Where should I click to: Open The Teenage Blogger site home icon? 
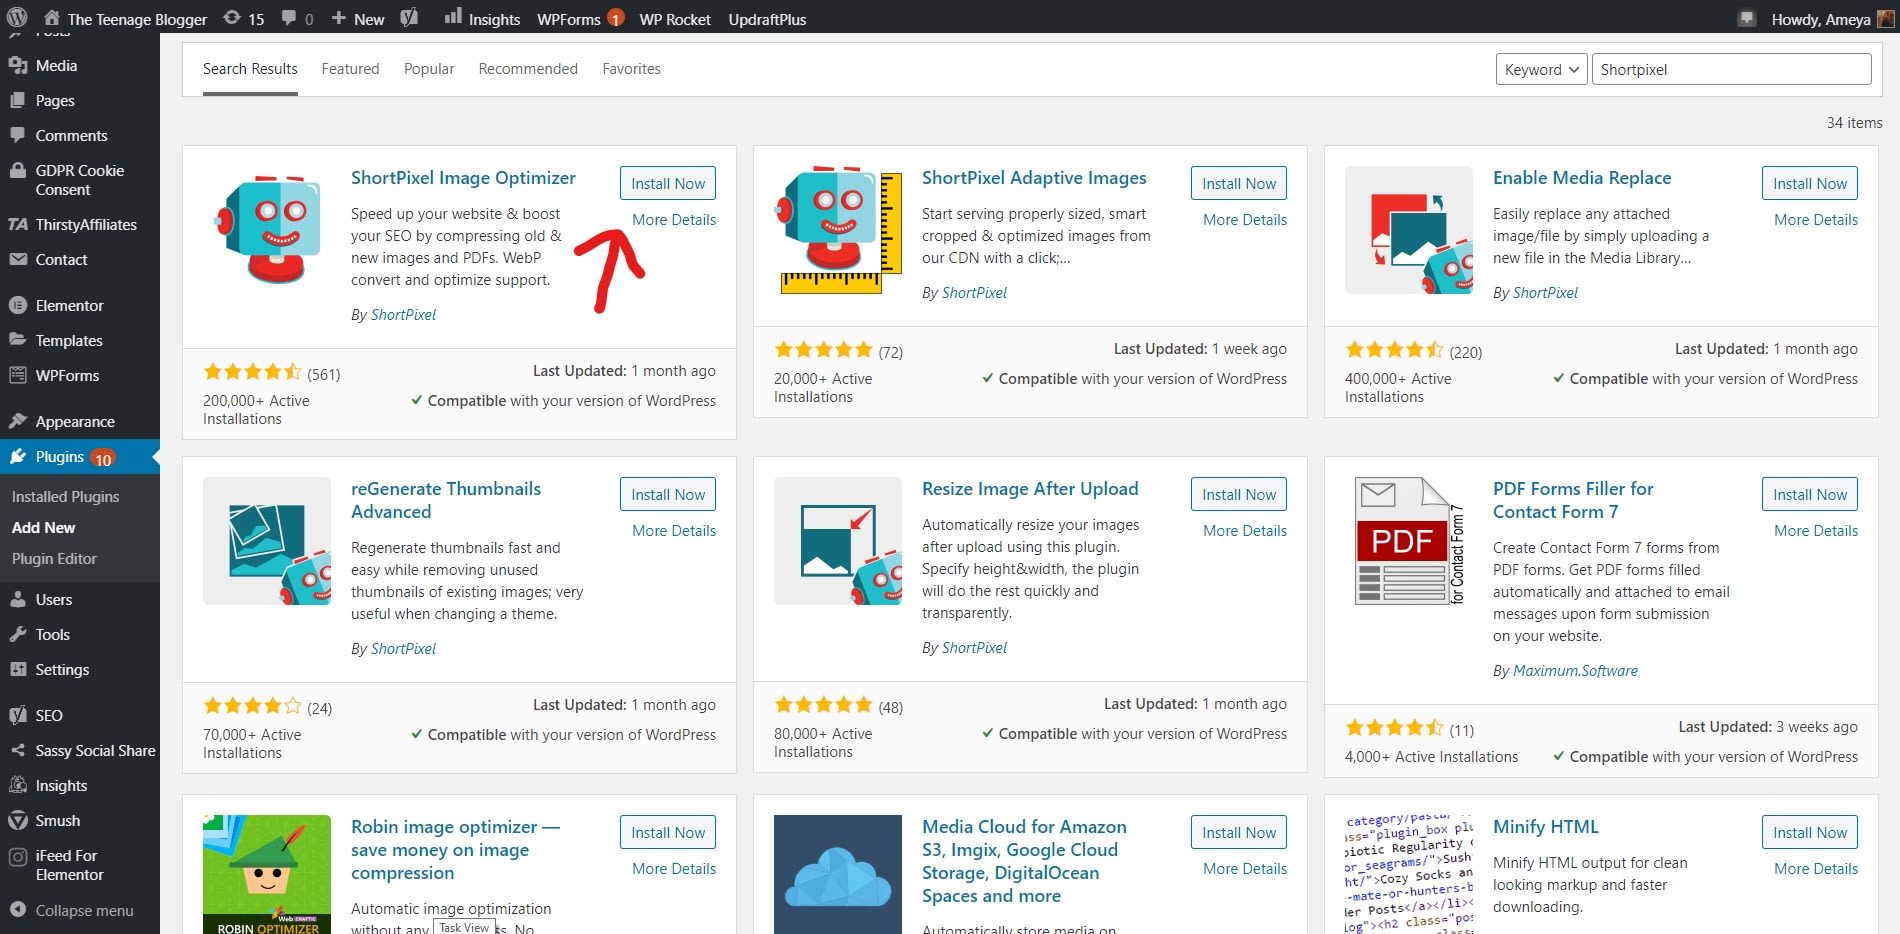[x=51, y=18]
